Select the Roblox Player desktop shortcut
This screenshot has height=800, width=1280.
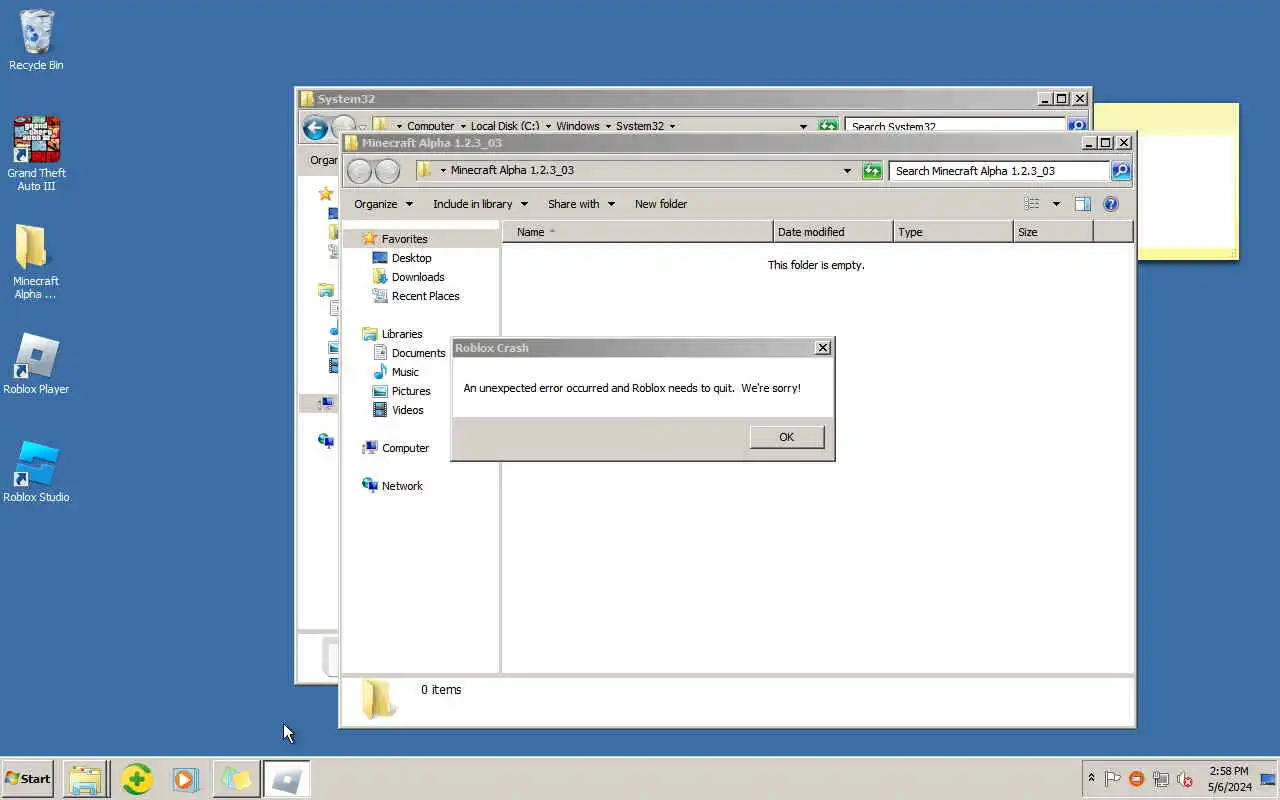click(36, 364)
